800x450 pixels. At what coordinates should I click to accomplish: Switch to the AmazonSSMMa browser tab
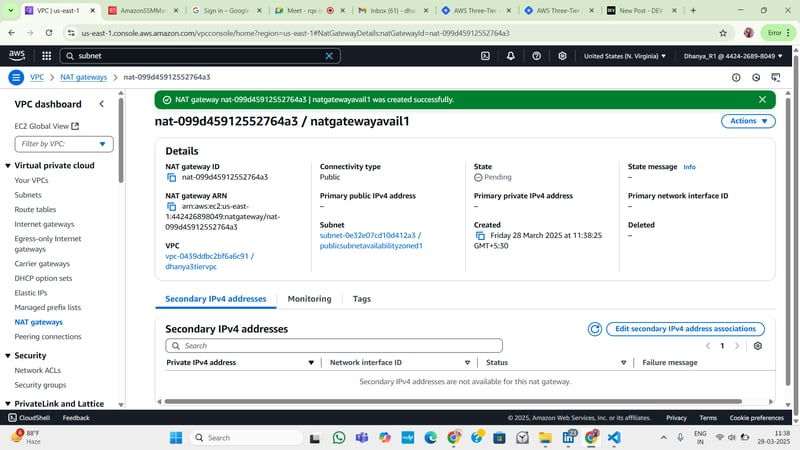pos(142,10)
